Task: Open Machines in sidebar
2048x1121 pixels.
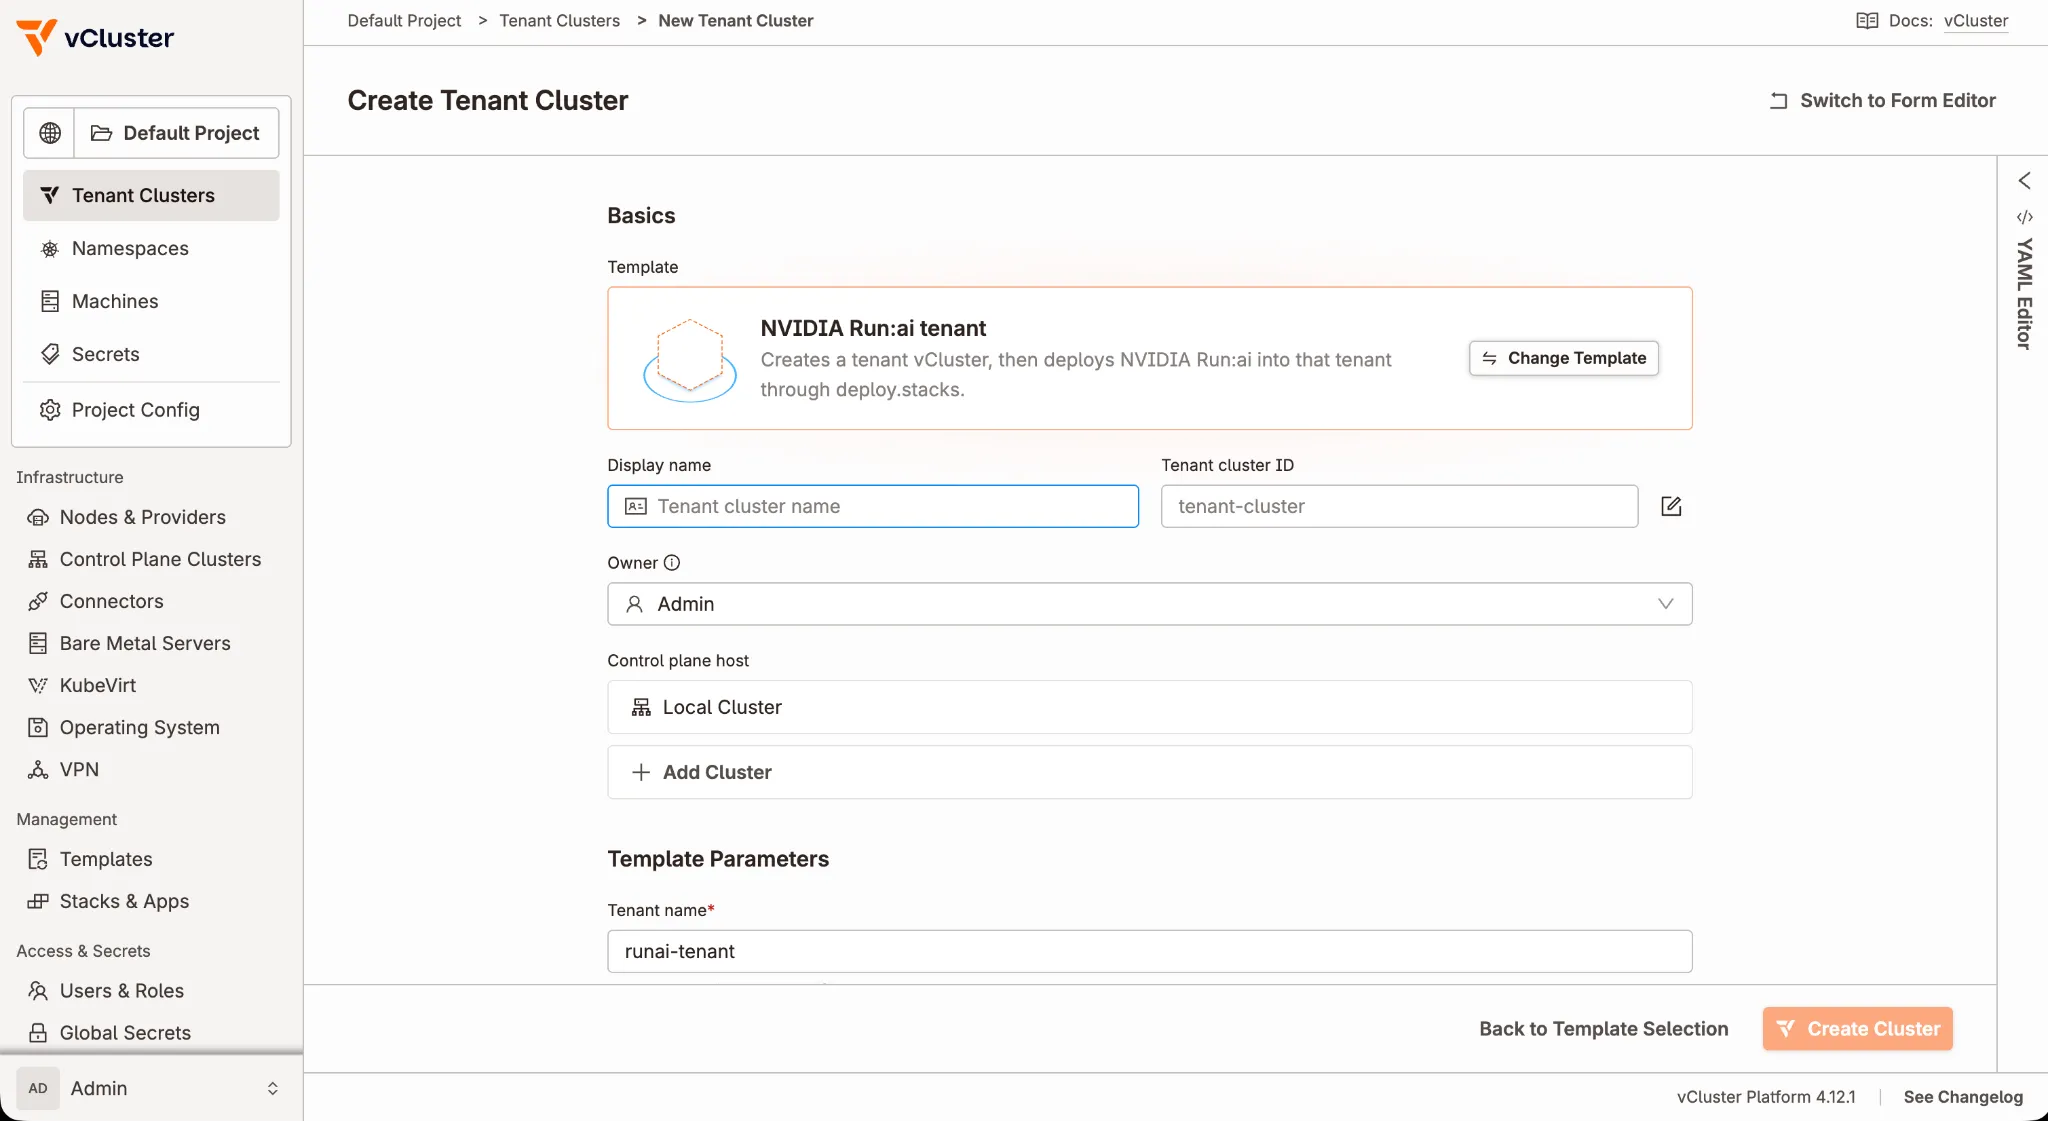Action: pos(151,301)
